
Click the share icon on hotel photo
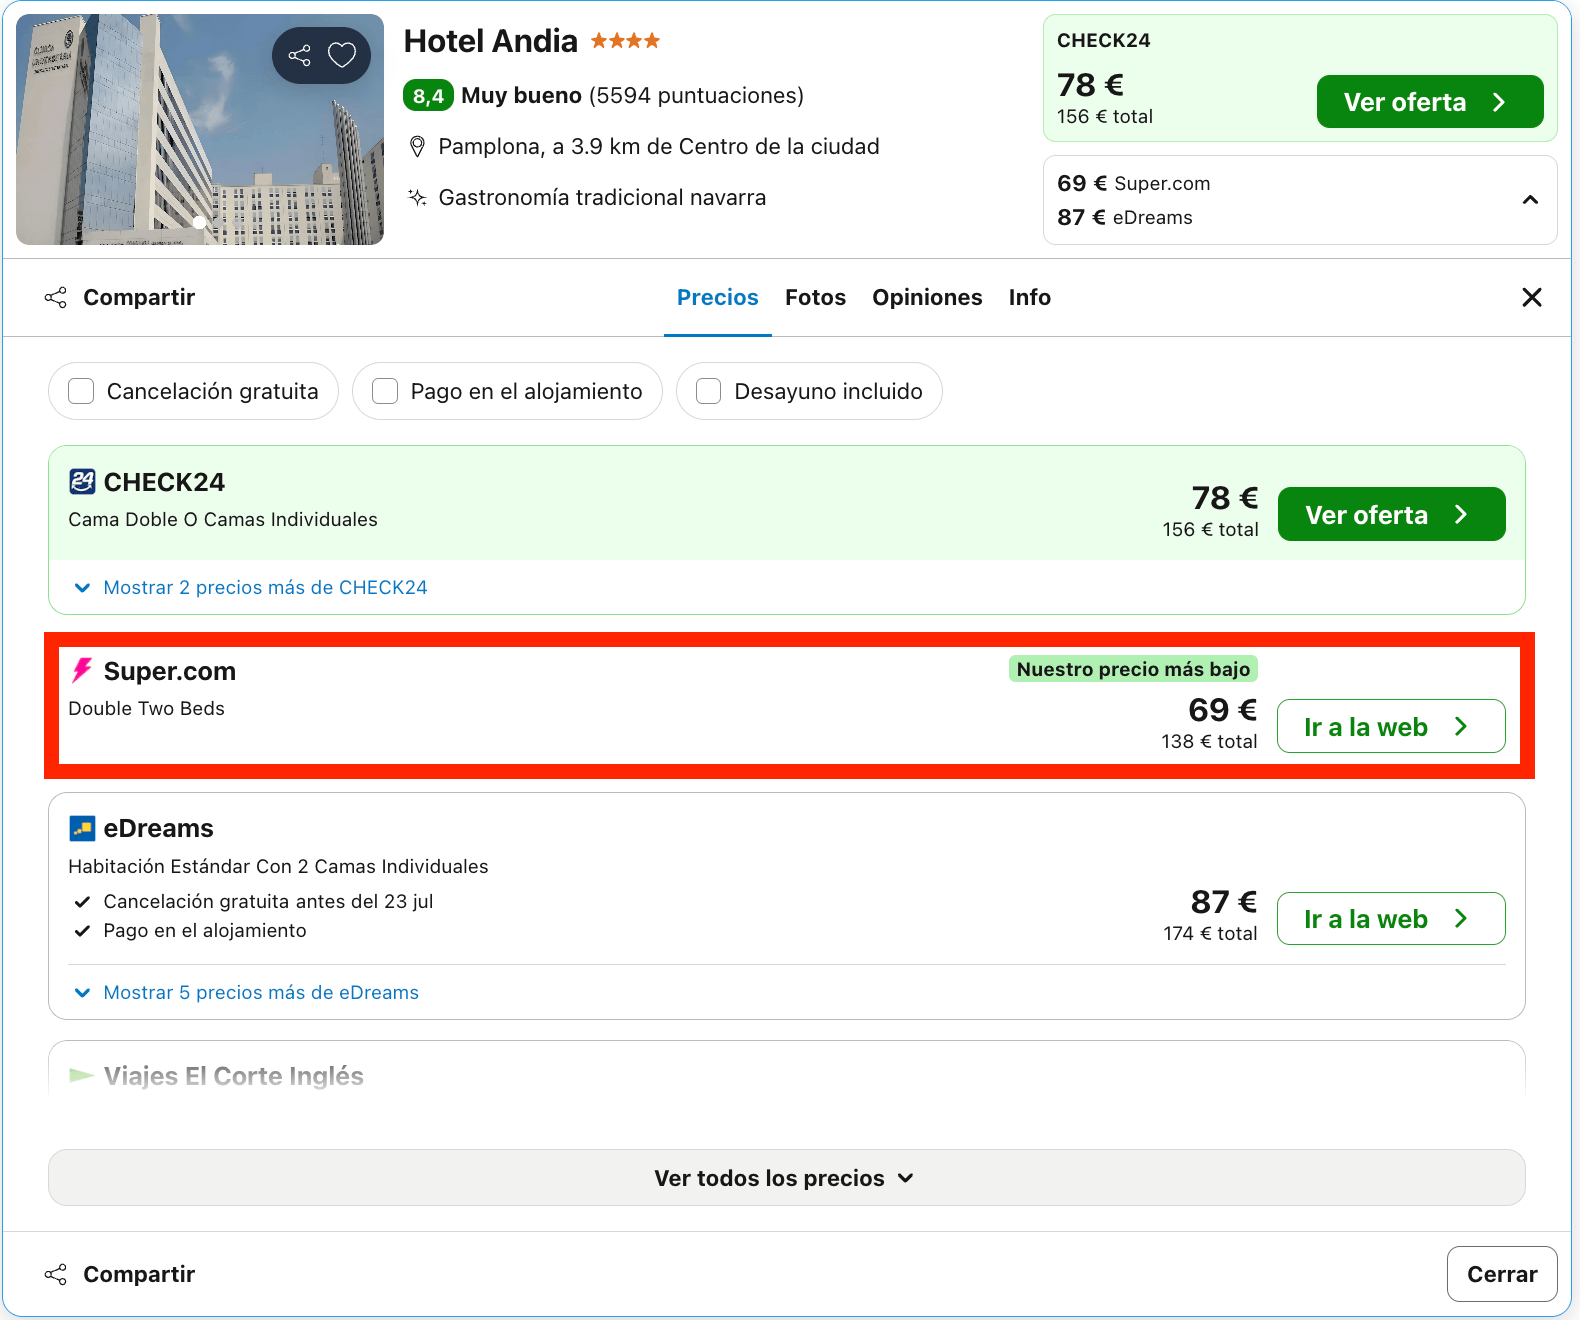click(x=299, y=55)
